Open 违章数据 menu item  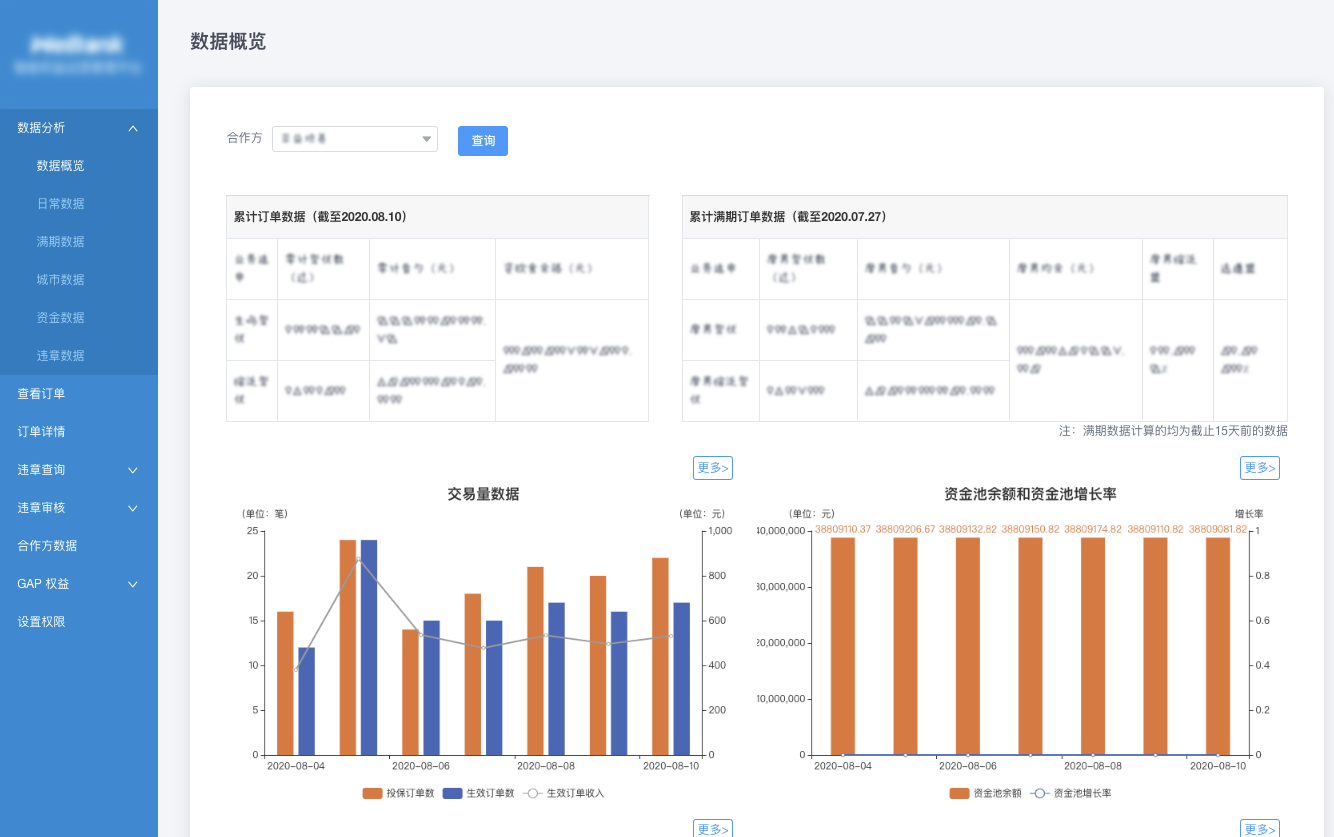tap(61, 356)
